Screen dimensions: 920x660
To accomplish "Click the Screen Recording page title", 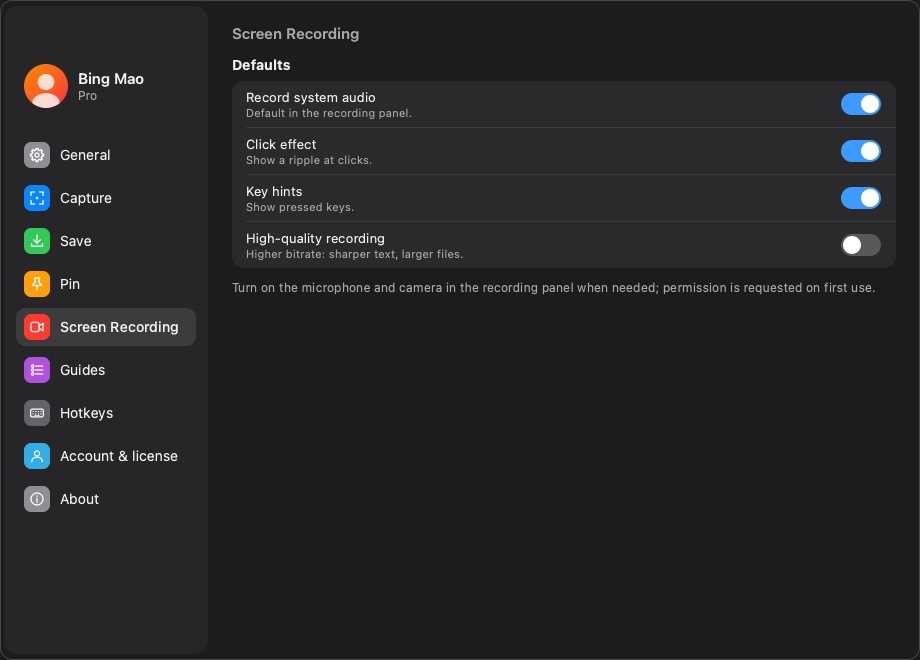I will click(x=296, y=34).
